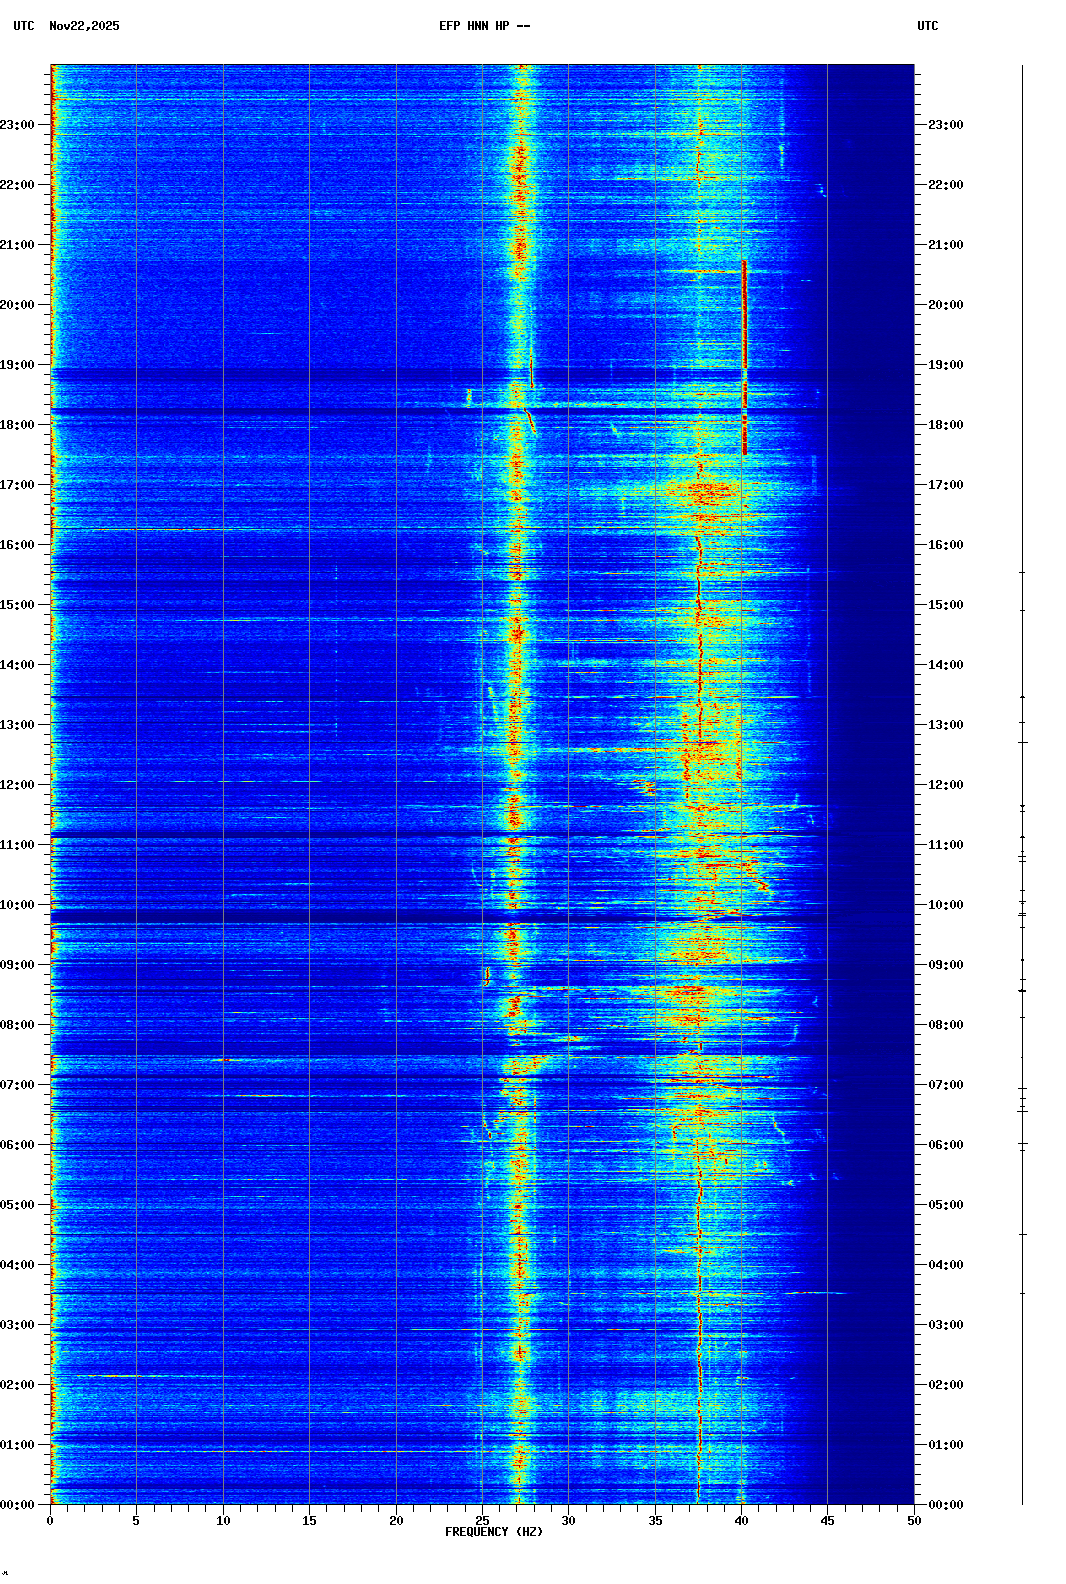Click the 10 tick on the frequency axis

pos(223,1520)
